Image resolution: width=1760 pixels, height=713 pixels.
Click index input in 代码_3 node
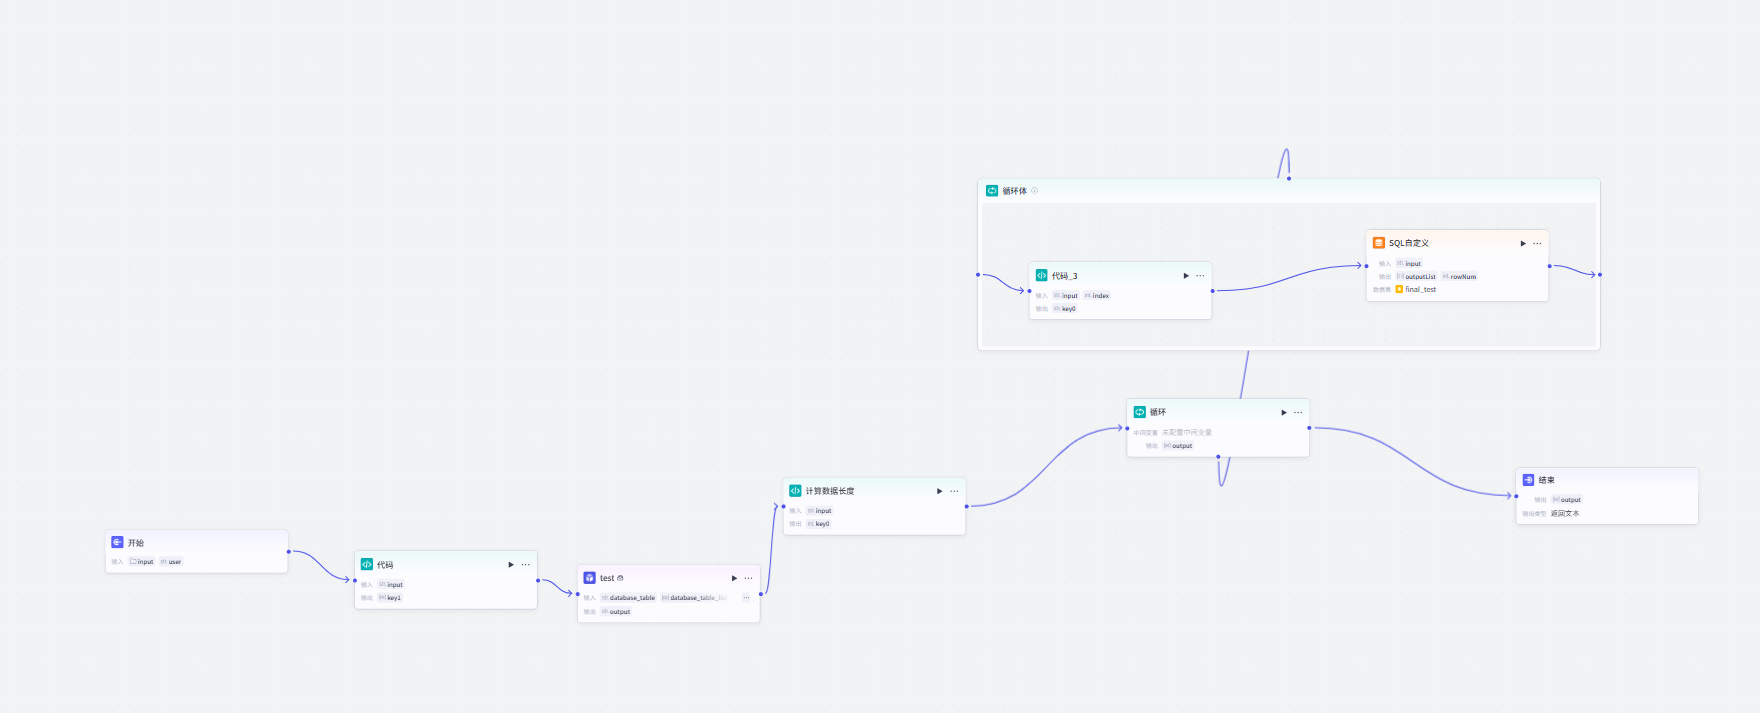pyautogui.click(x=1097, y=296)
